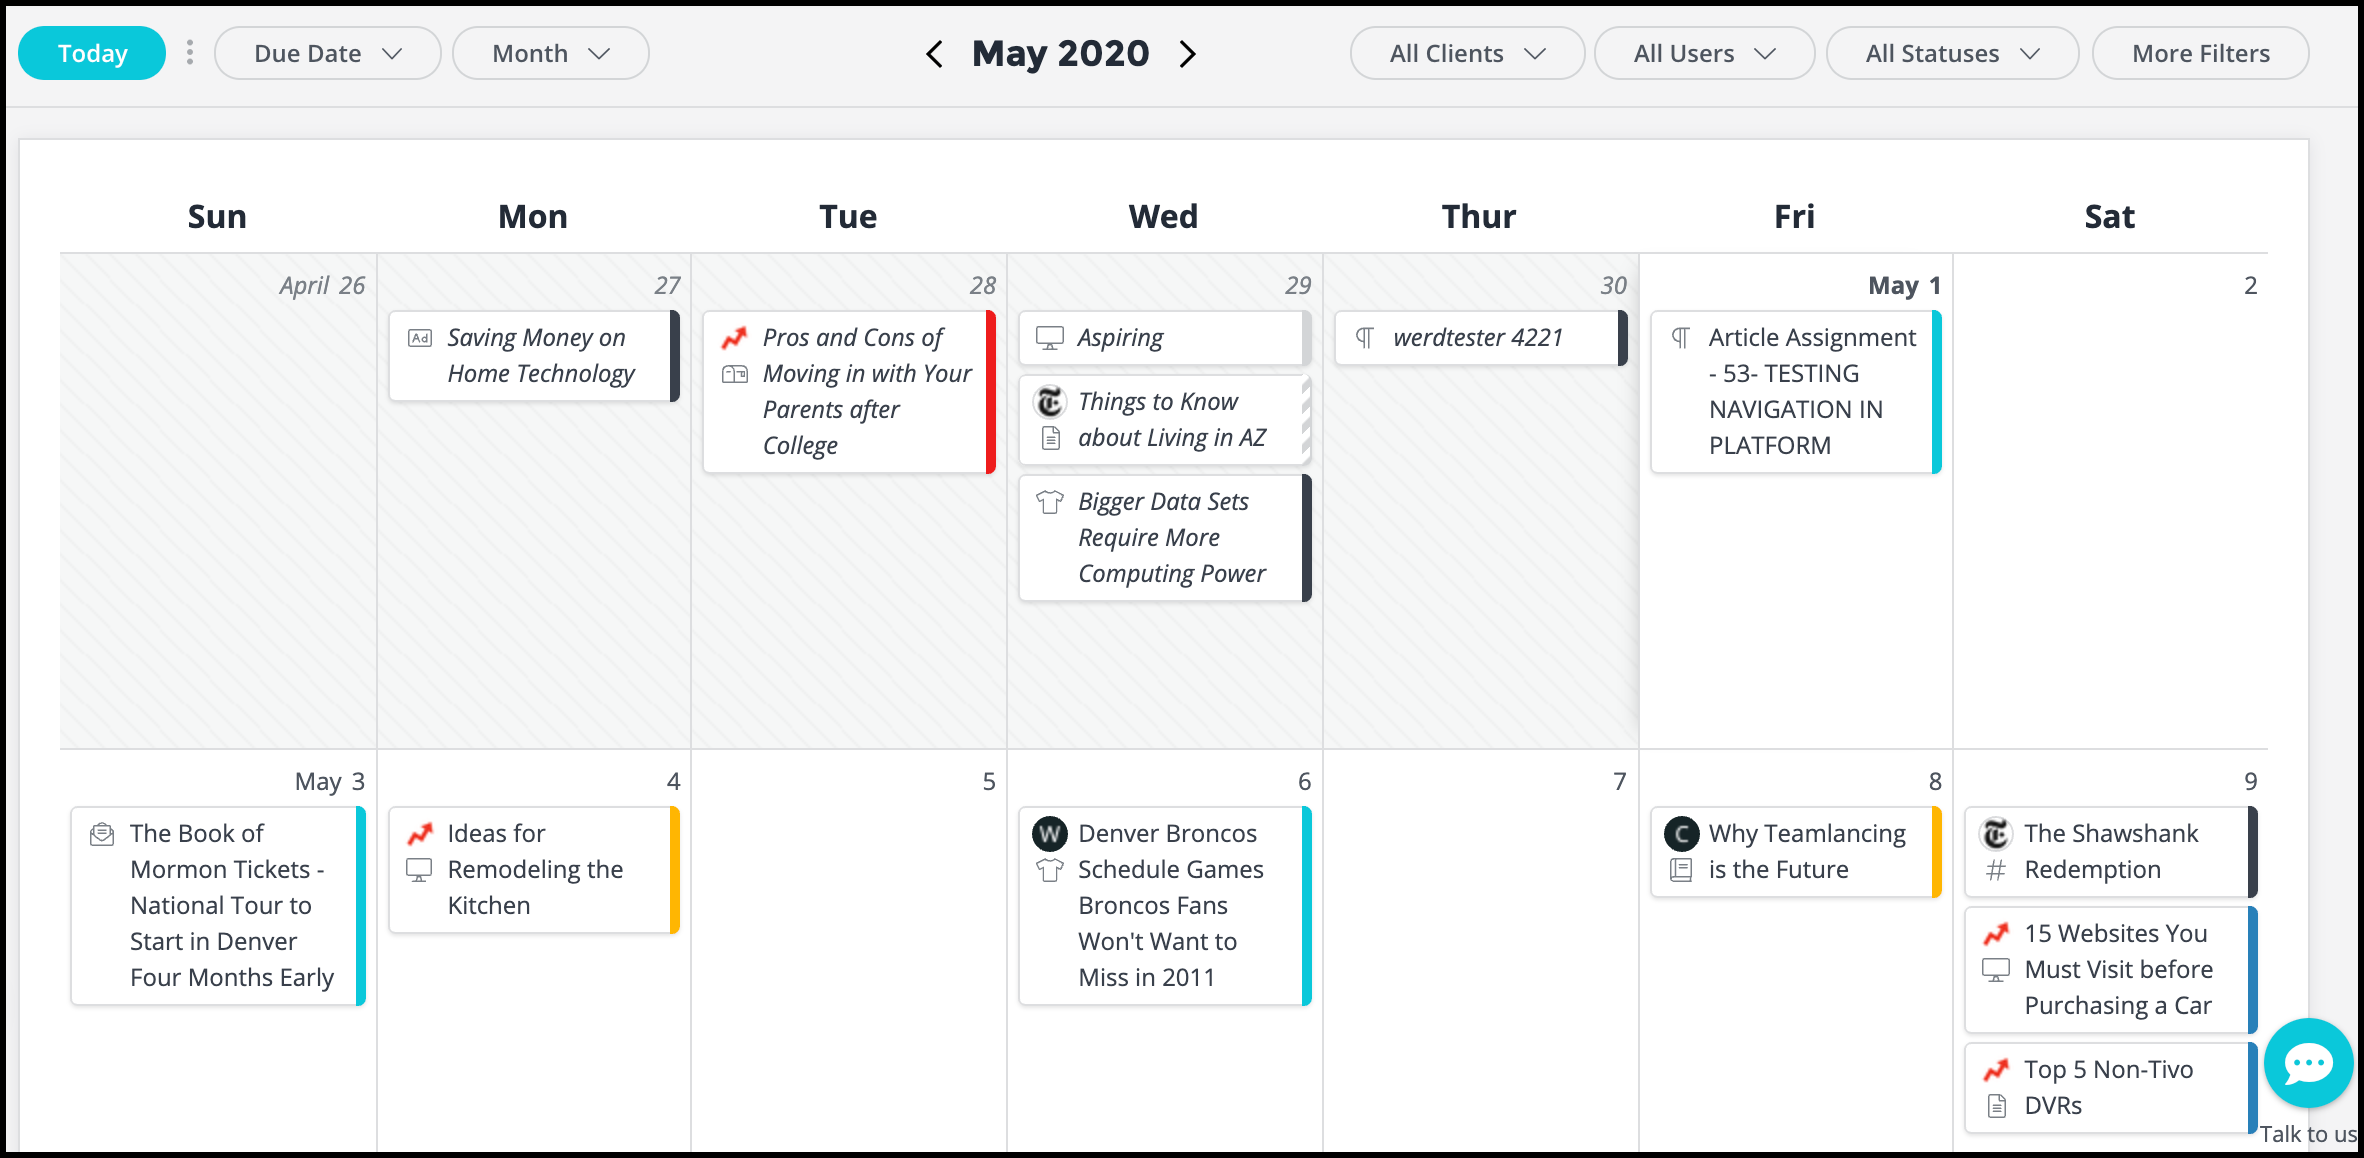
Task: Click the C avatar on Why Teamlancing card
Action: [1681, 833]
